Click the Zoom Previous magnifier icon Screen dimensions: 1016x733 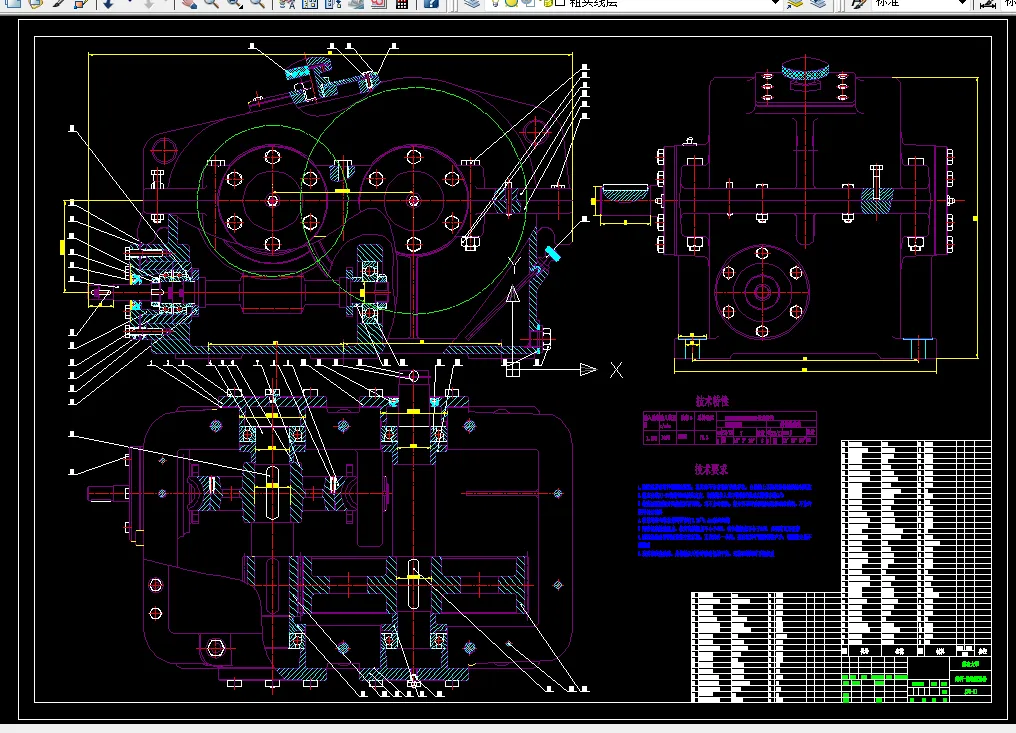pos(257,3)
